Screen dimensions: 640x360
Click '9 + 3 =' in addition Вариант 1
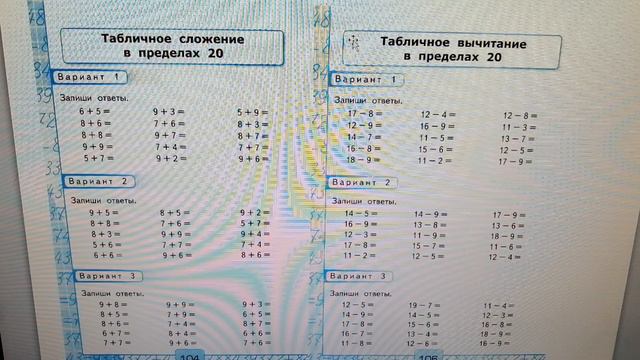tap(169, 111)
